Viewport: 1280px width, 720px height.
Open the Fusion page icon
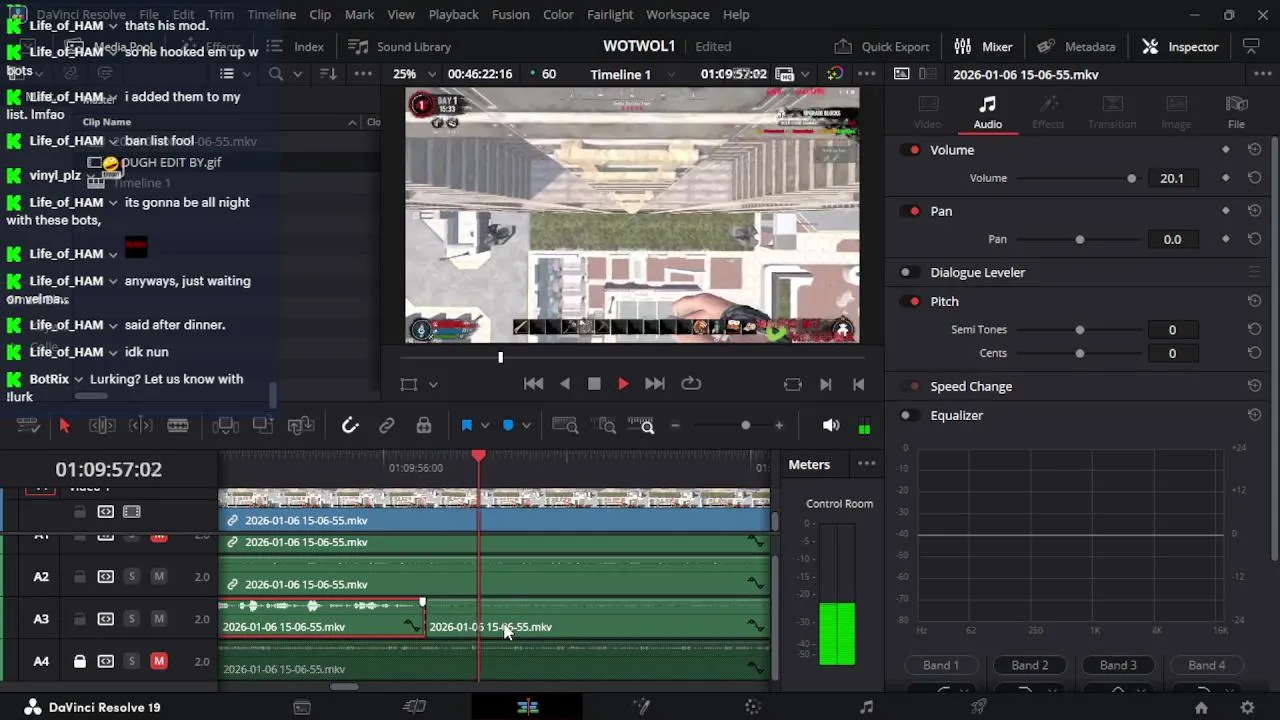click(641, 707)
